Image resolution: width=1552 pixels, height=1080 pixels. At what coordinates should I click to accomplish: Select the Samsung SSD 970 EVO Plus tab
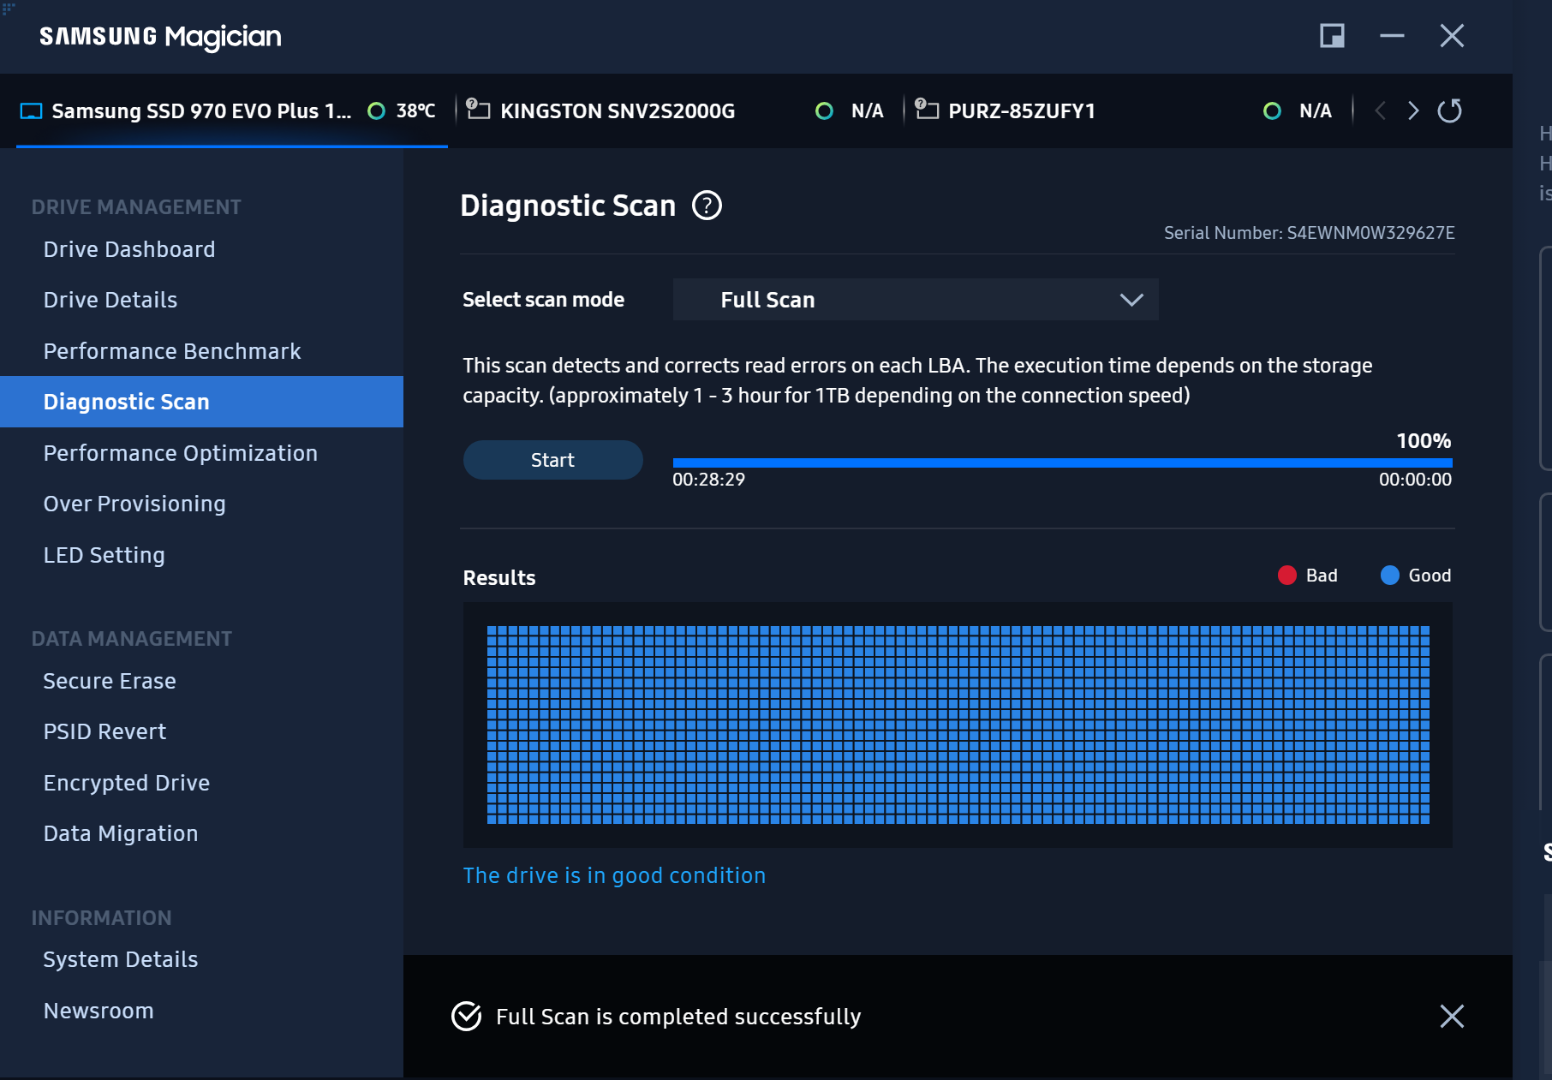231,111
